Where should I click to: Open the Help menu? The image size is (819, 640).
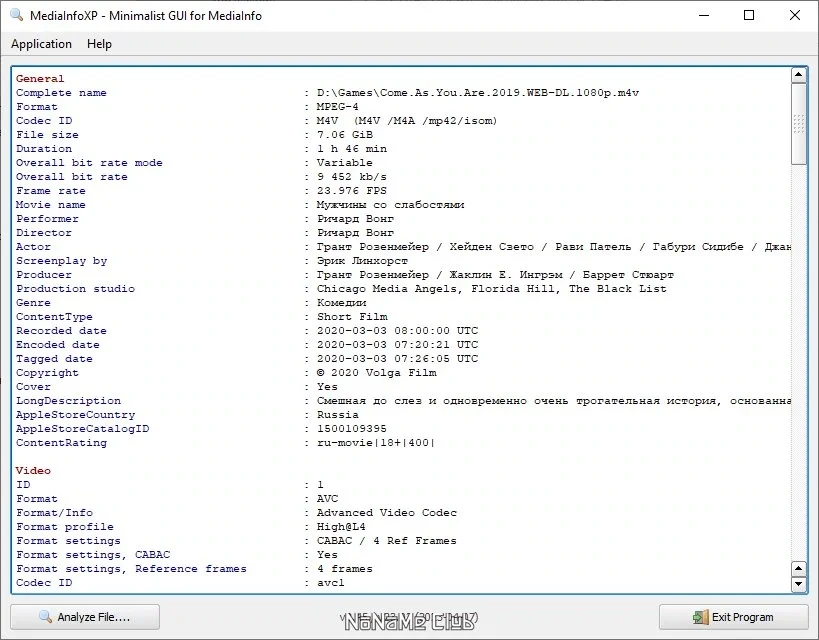(x=99, y=44)
